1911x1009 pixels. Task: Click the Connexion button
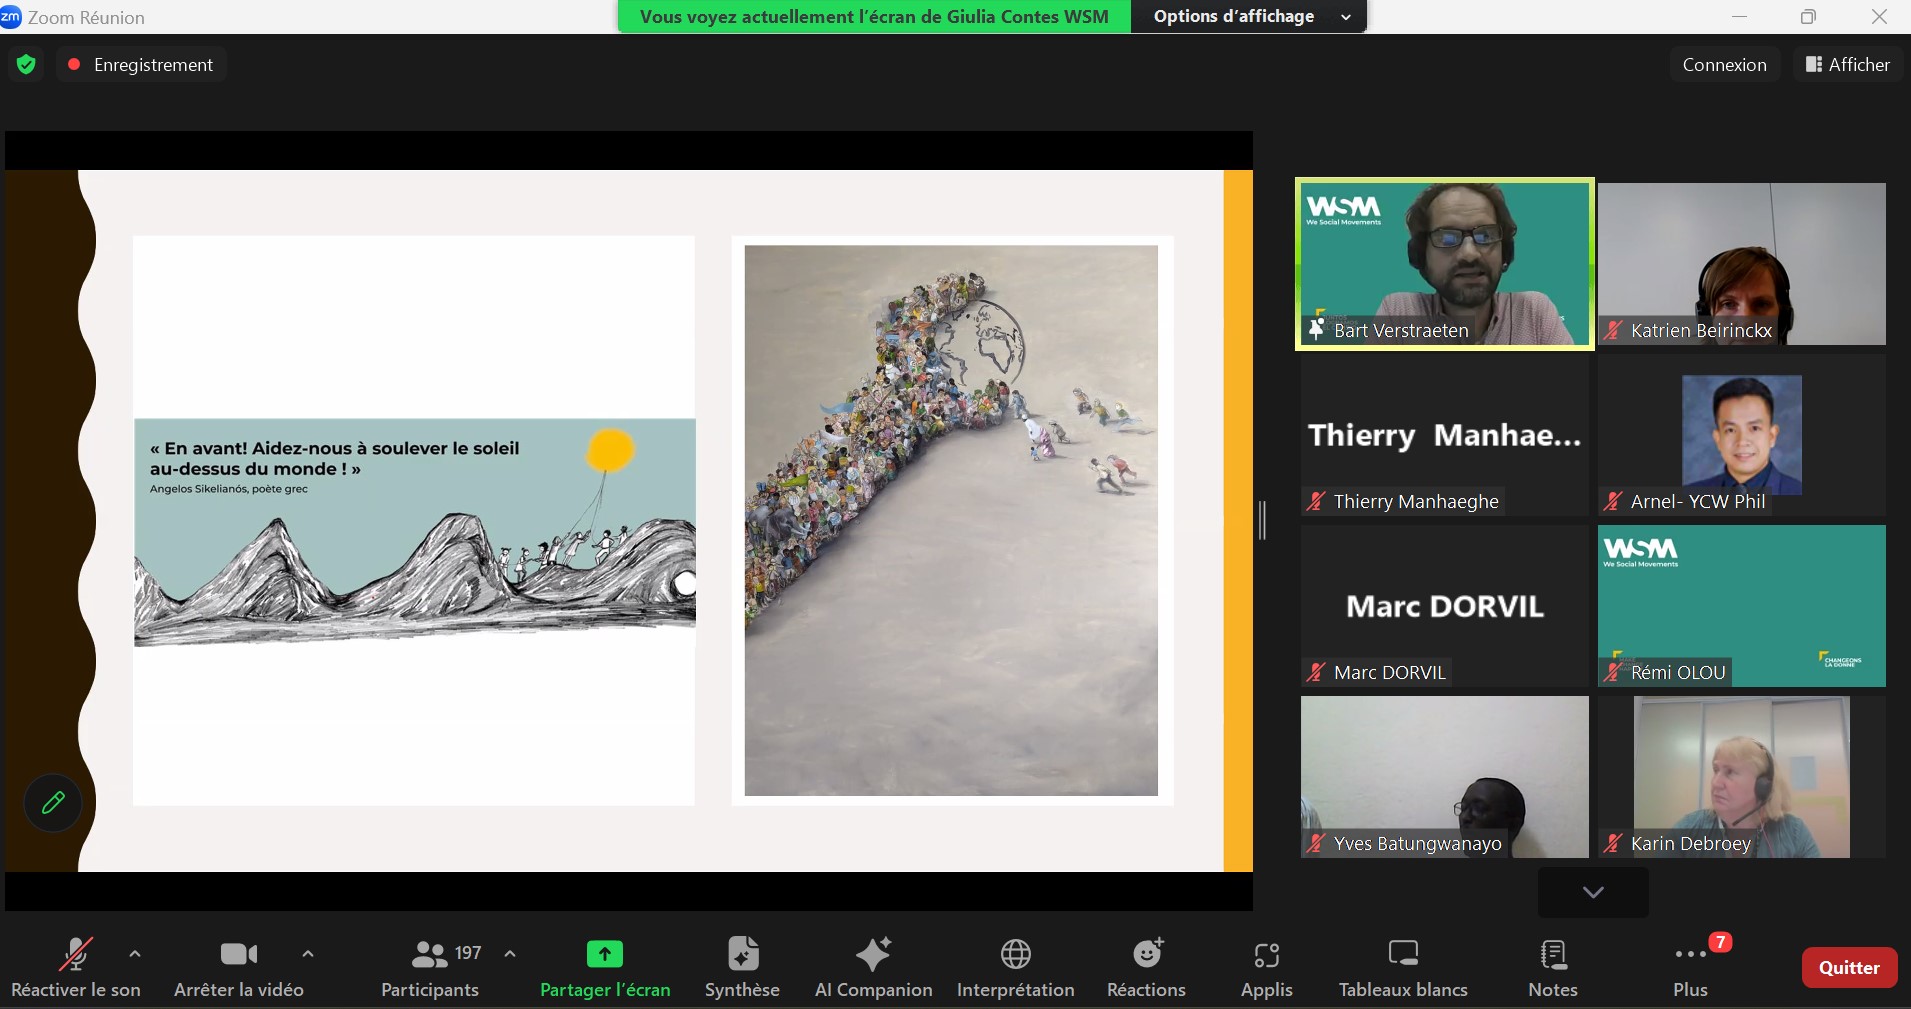click(x=1724, y=65)
